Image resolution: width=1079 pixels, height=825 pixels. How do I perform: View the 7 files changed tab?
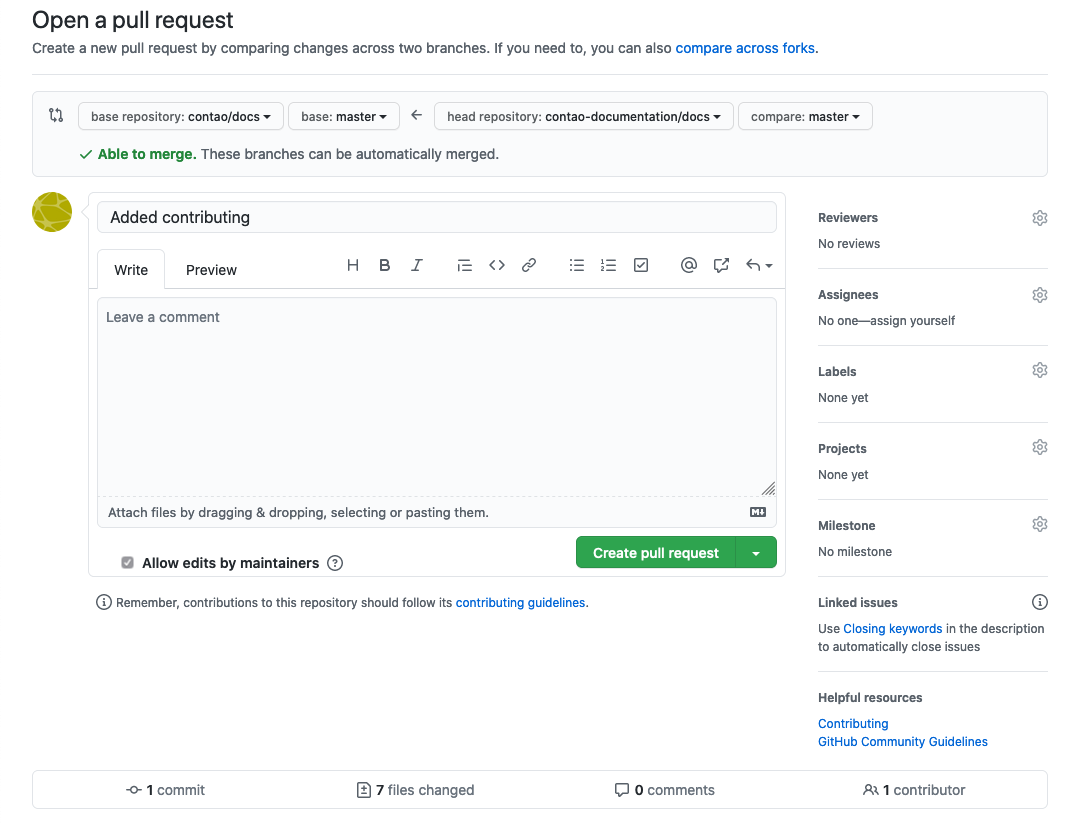click(x=416, y=790)
